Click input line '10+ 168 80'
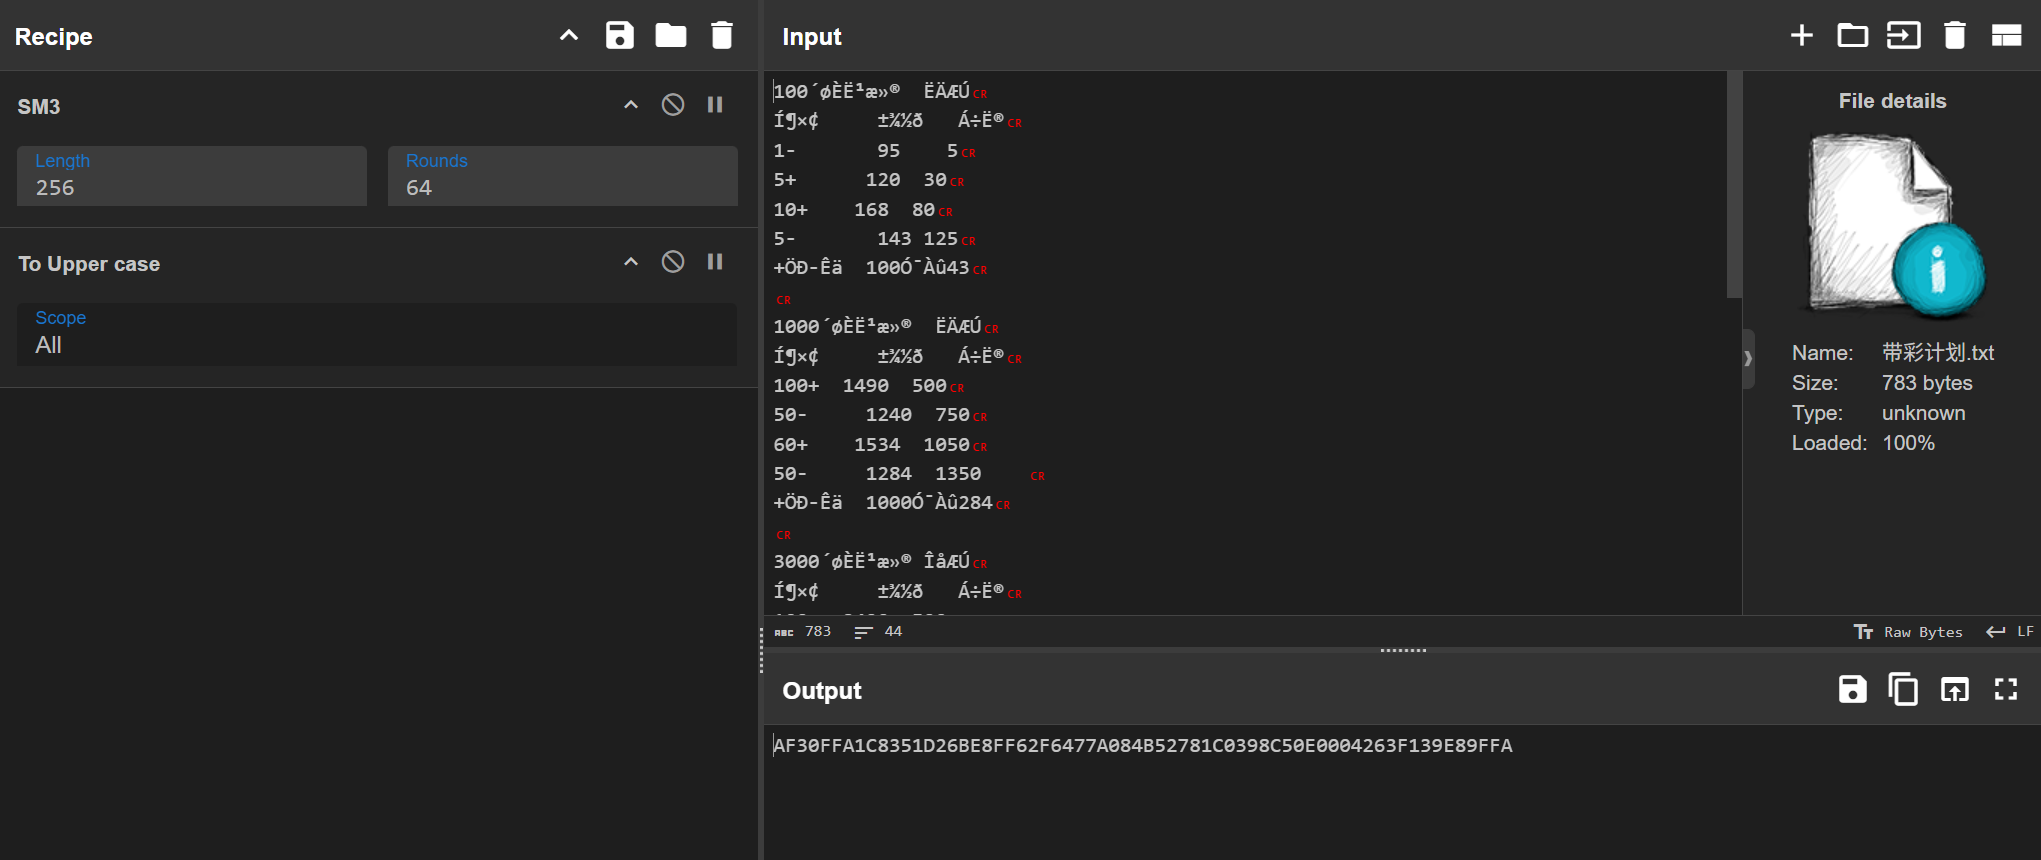 863,210
